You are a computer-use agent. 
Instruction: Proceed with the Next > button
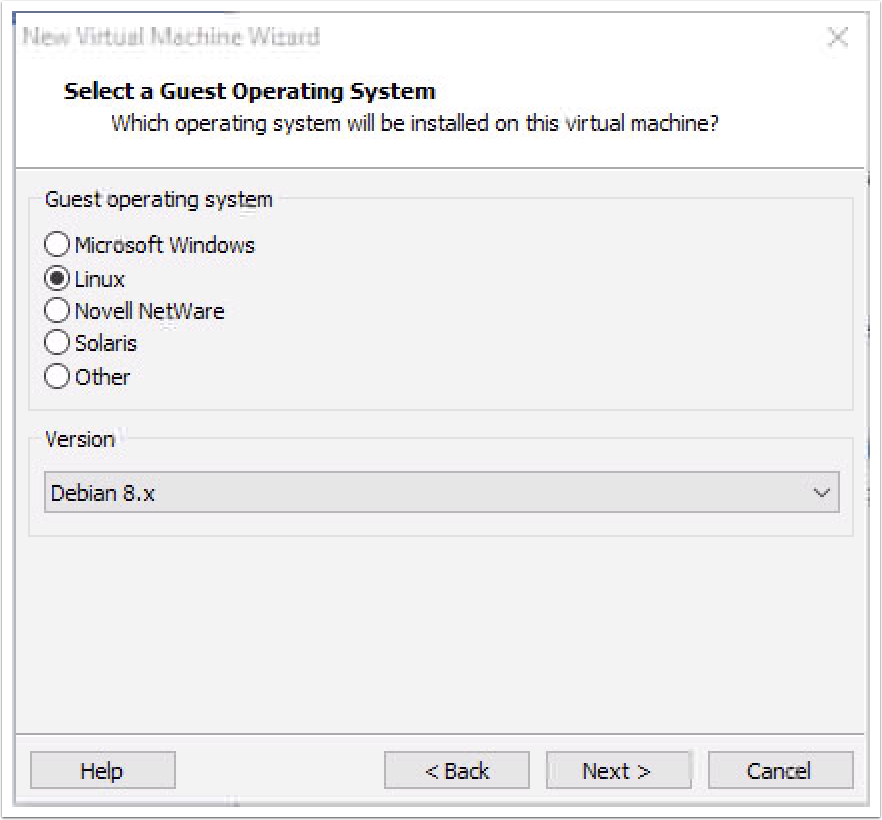pyautogui.click(x=618, y=771)
